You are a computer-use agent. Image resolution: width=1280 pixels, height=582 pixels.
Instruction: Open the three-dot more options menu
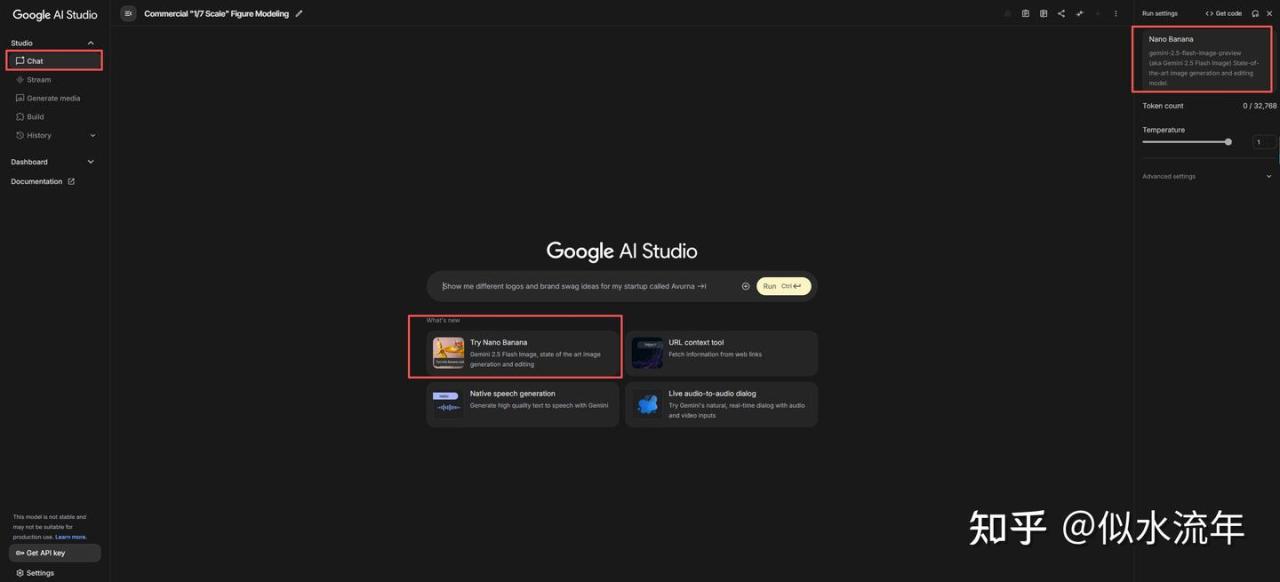pyautogui.click(x=1116, y=14)
